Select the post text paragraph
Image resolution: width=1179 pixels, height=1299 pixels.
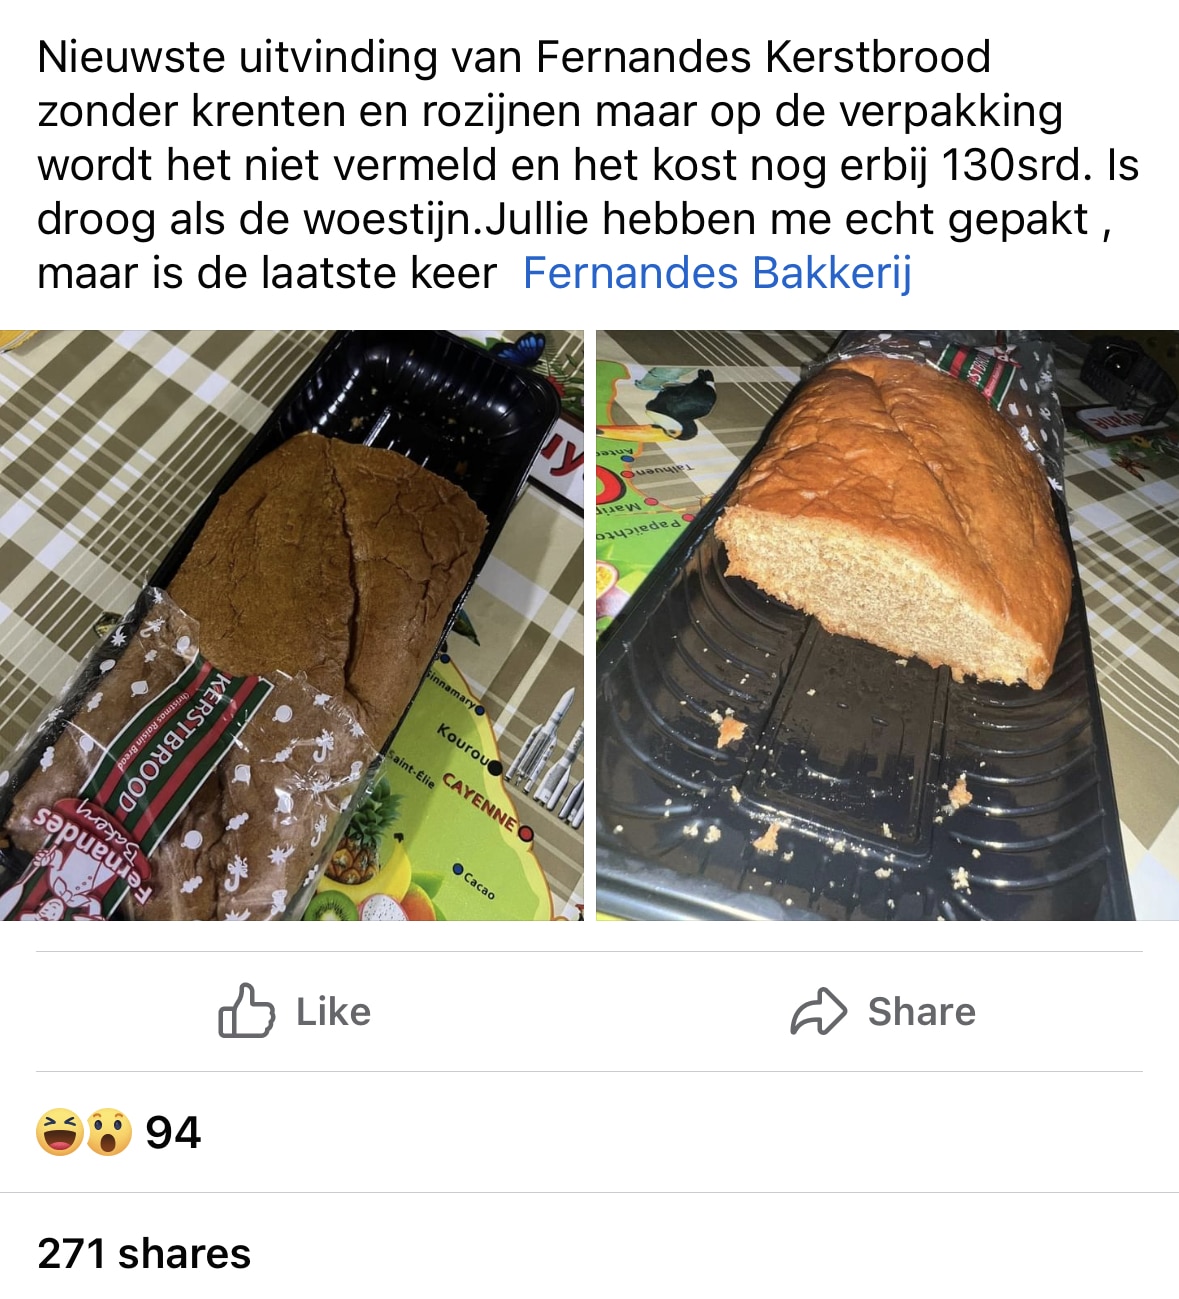click(588, 165)
